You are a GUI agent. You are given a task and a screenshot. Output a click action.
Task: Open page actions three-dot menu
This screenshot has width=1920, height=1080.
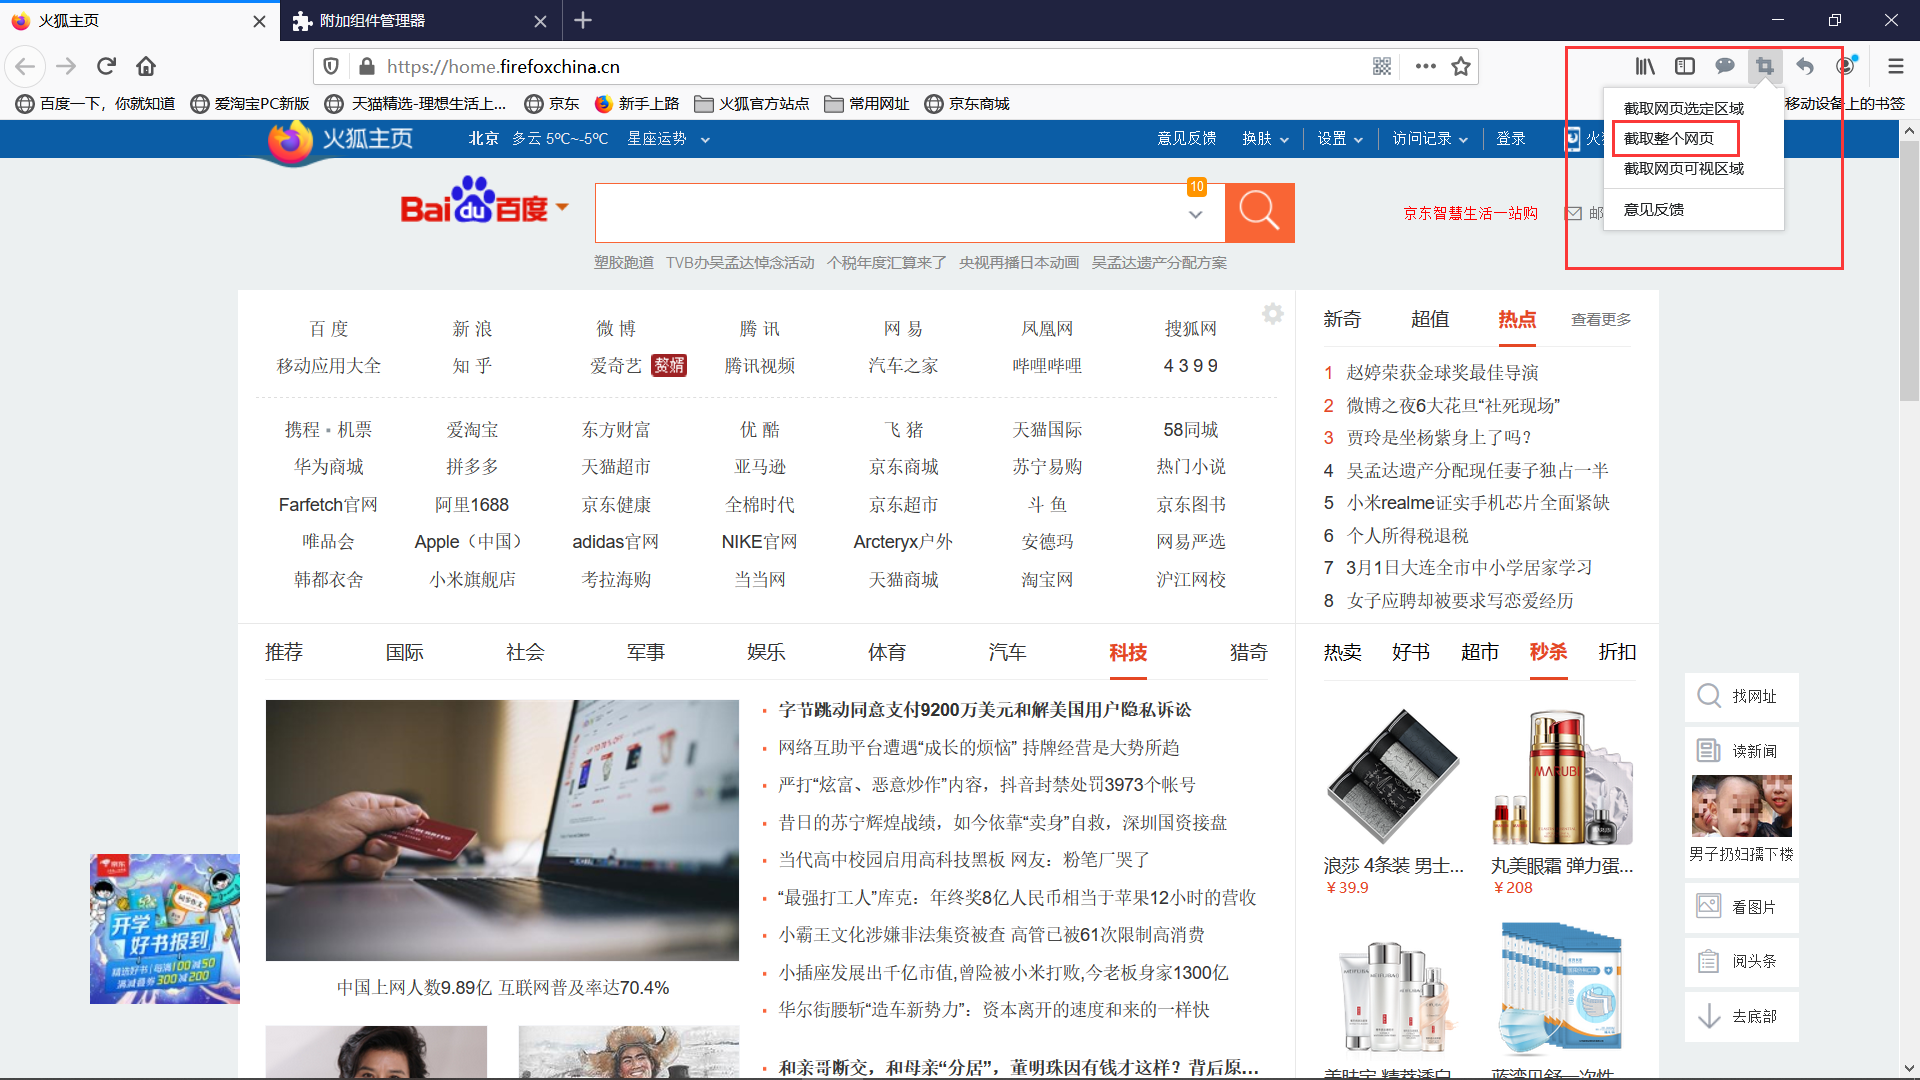(1426, 66)
